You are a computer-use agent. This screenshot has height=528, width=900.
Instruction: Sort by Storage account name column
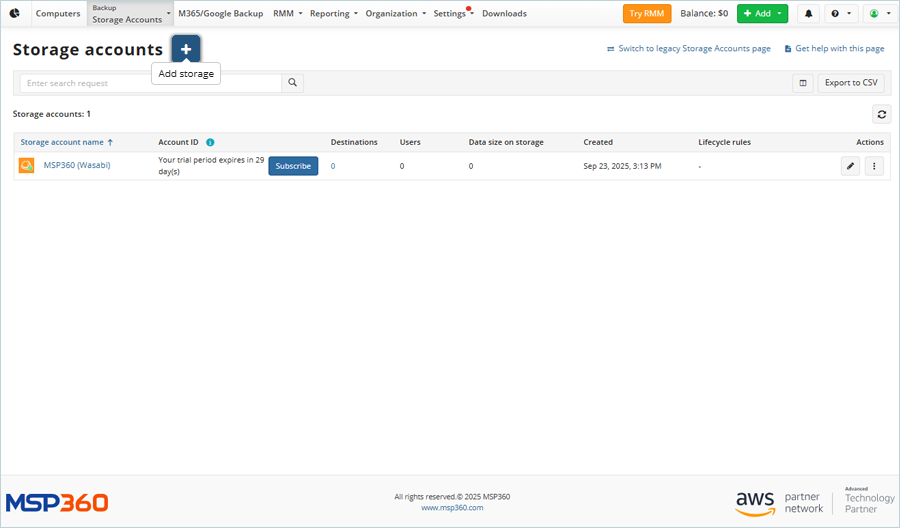(66, 142)
